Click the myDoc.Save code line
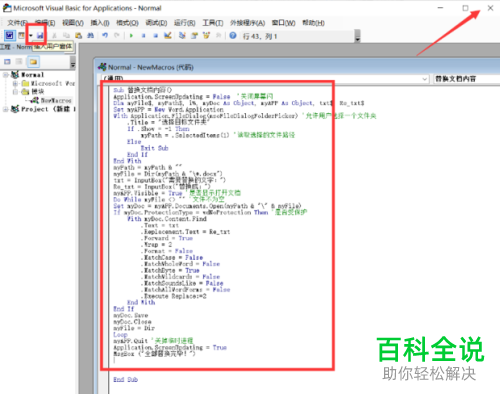 coord(131,315)
